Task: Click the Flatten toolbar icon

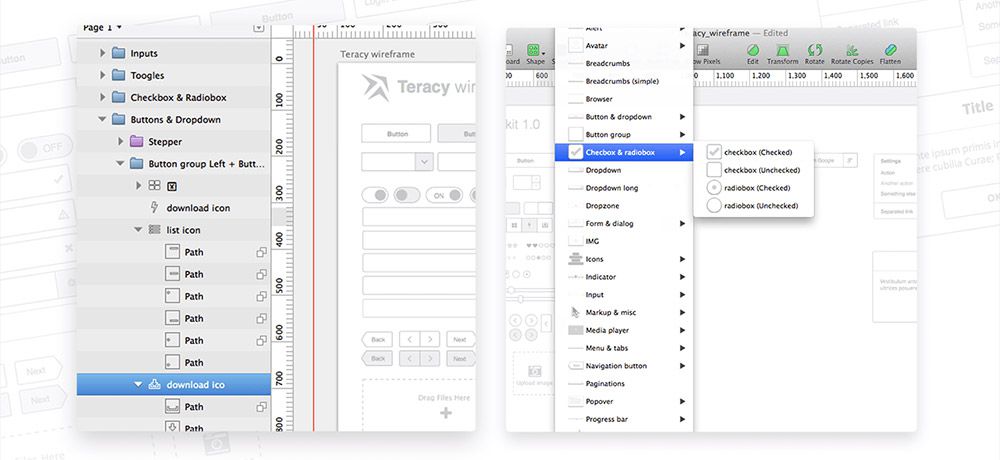Action: [x=890, y=50]
